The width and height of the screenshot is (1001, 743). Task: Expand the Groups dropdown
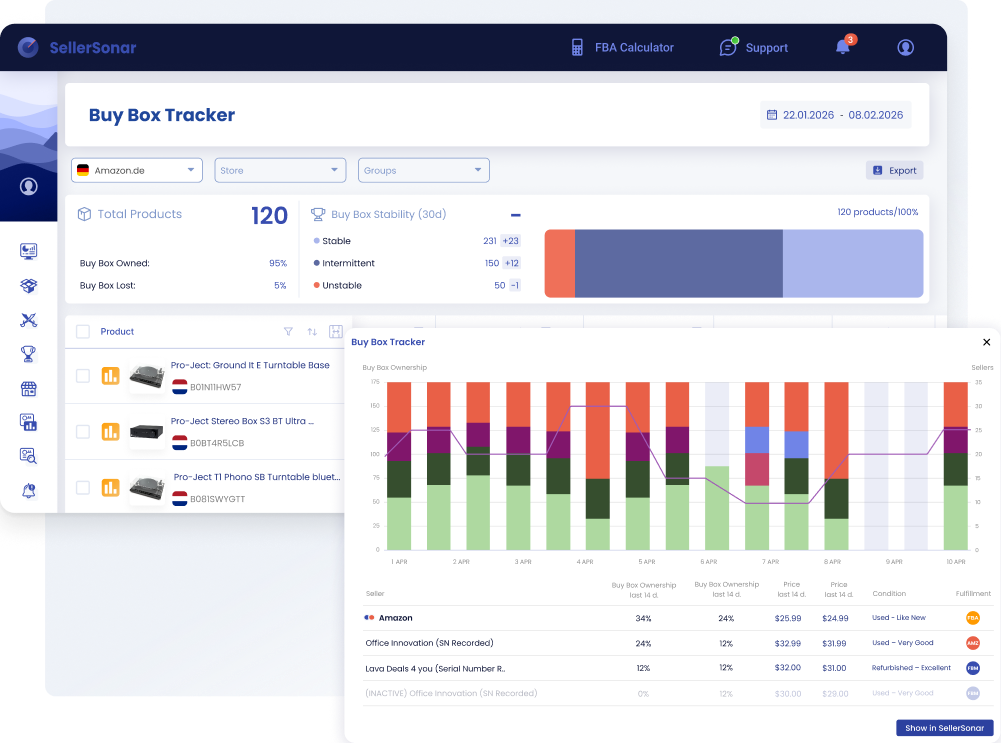424,170
